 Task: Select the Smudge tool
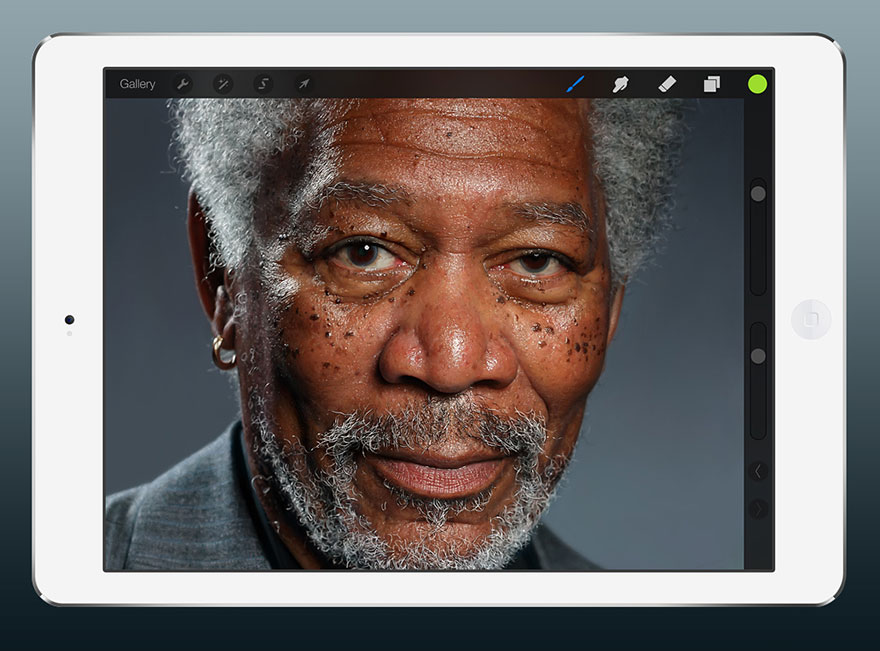(x=620, y=84)
